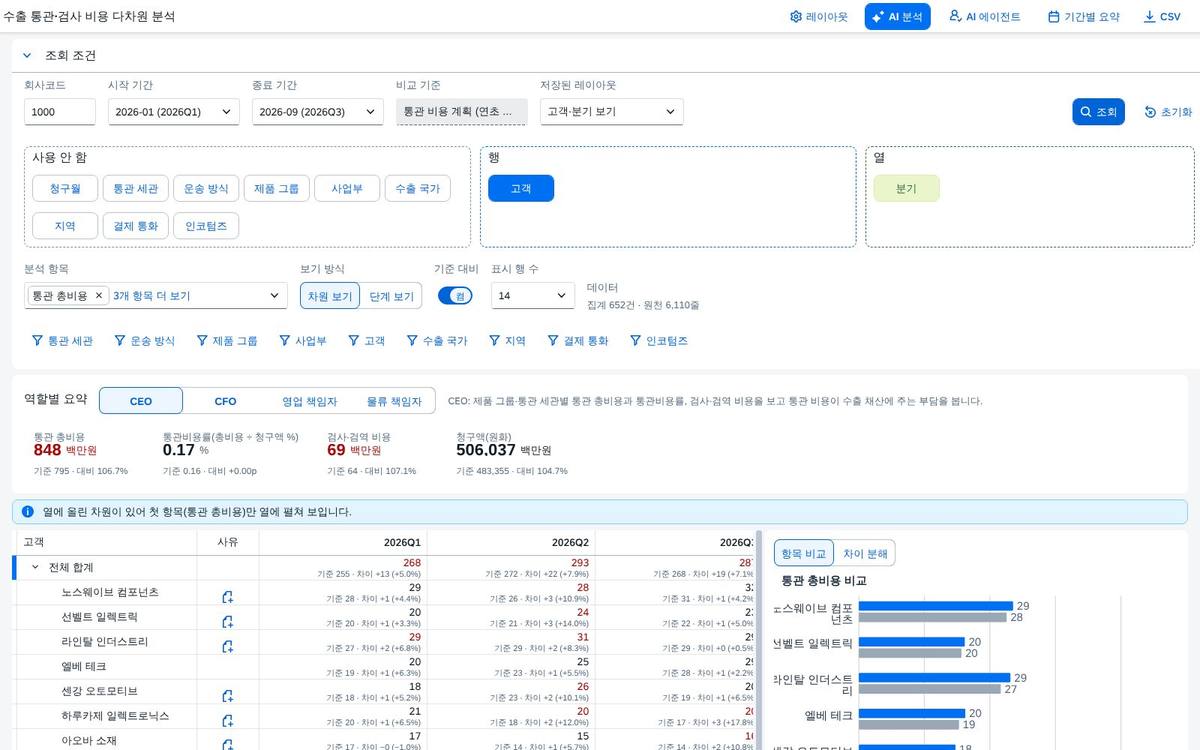Select the unused 결제 통화 dimension chip

[136, 226]
